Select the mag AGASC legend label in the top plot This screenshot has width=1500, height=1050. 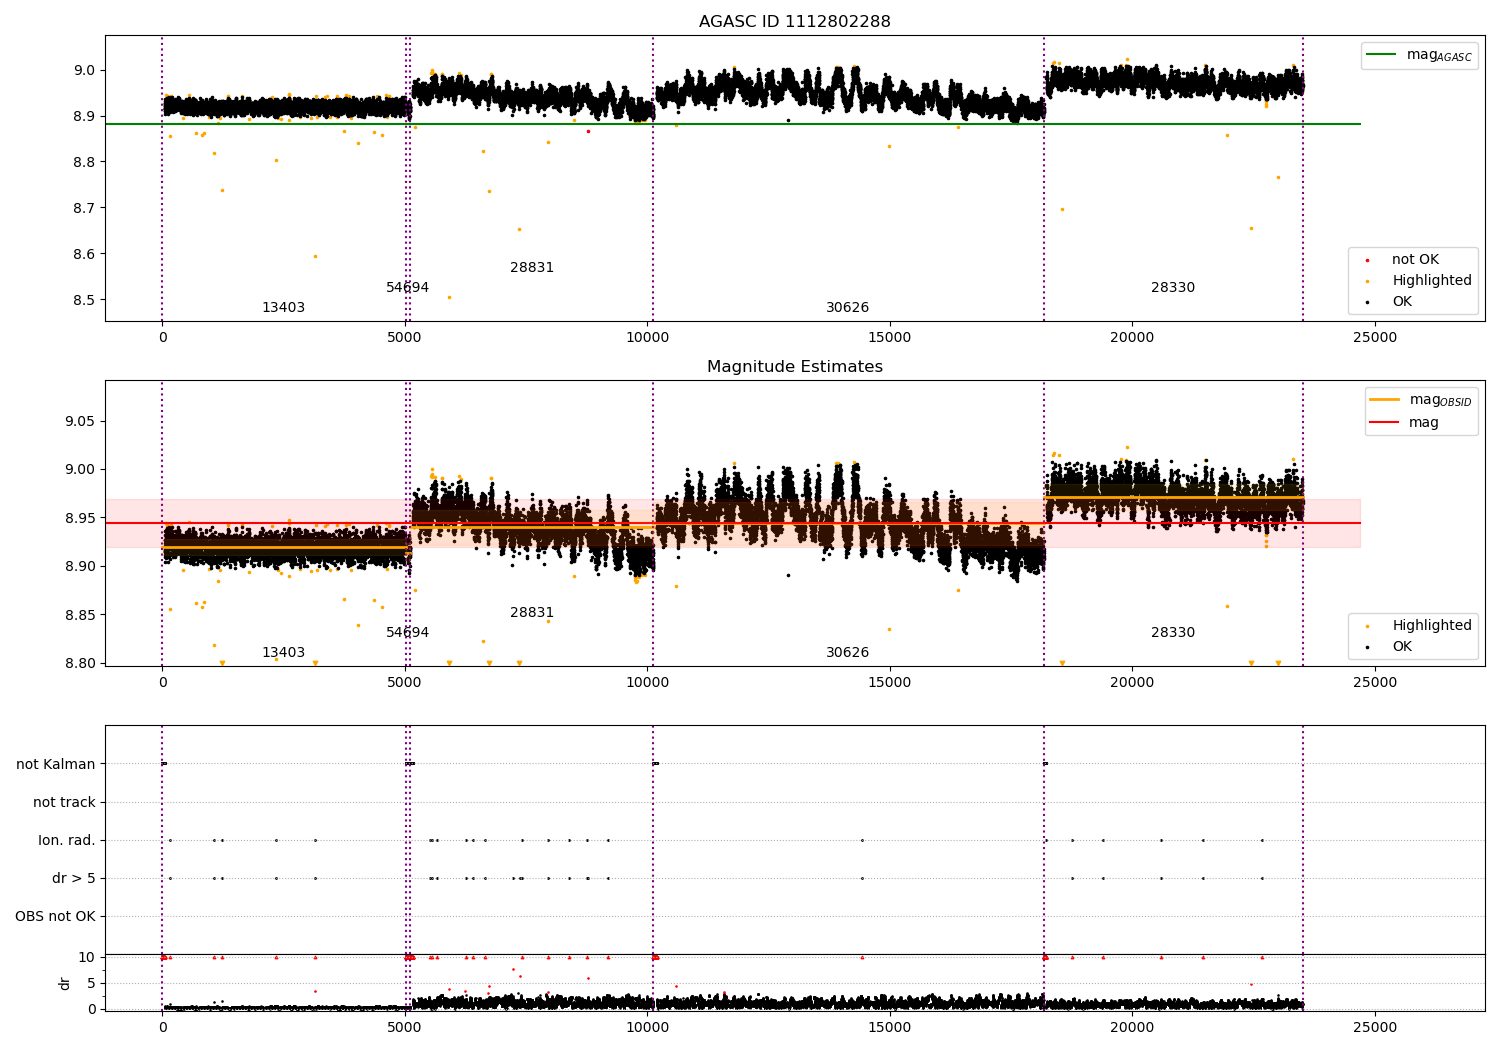click(x=1439, y=55)
